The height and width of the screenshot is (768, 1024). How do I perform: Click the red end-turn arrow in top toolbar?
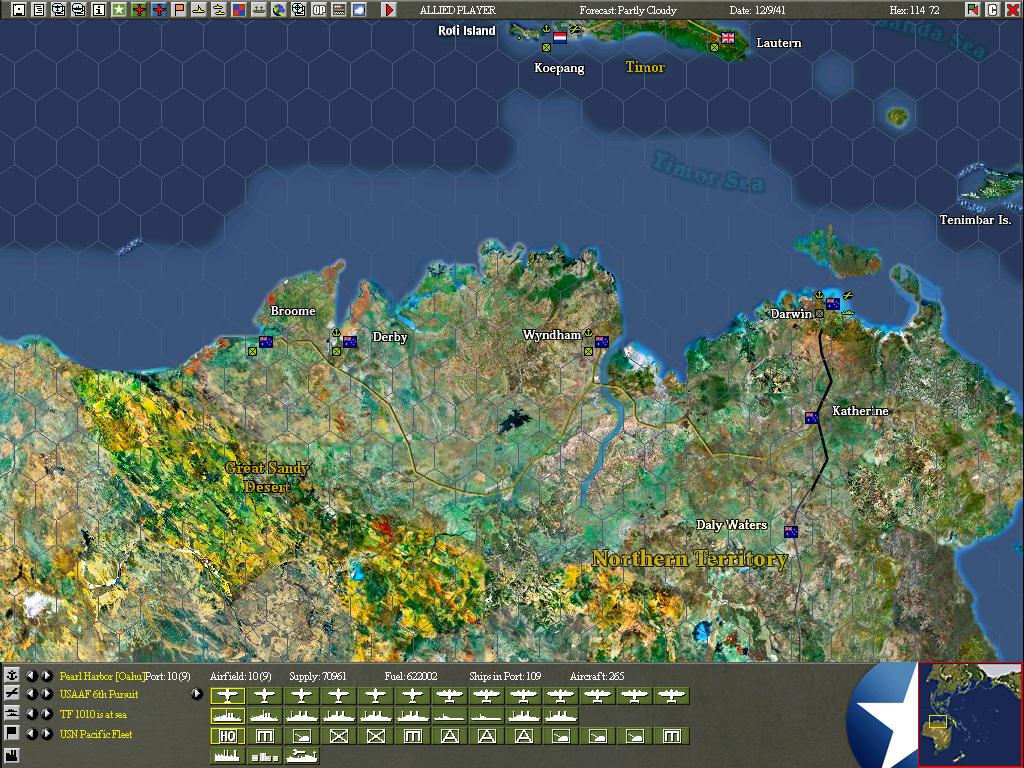(389, 10)
